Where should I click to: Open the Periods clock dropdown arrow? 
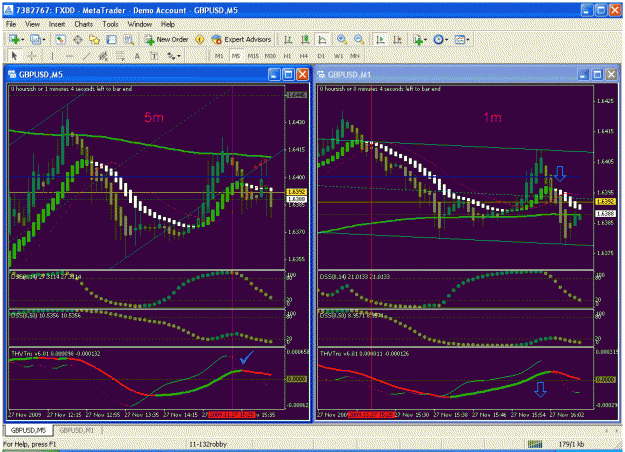coord(446,39)
